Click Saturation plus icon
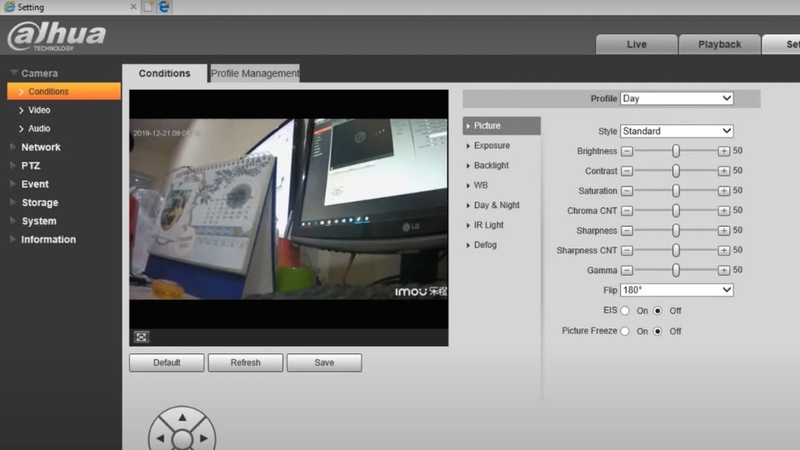Screen dimensions: 800x450 [x=723, y=191]
